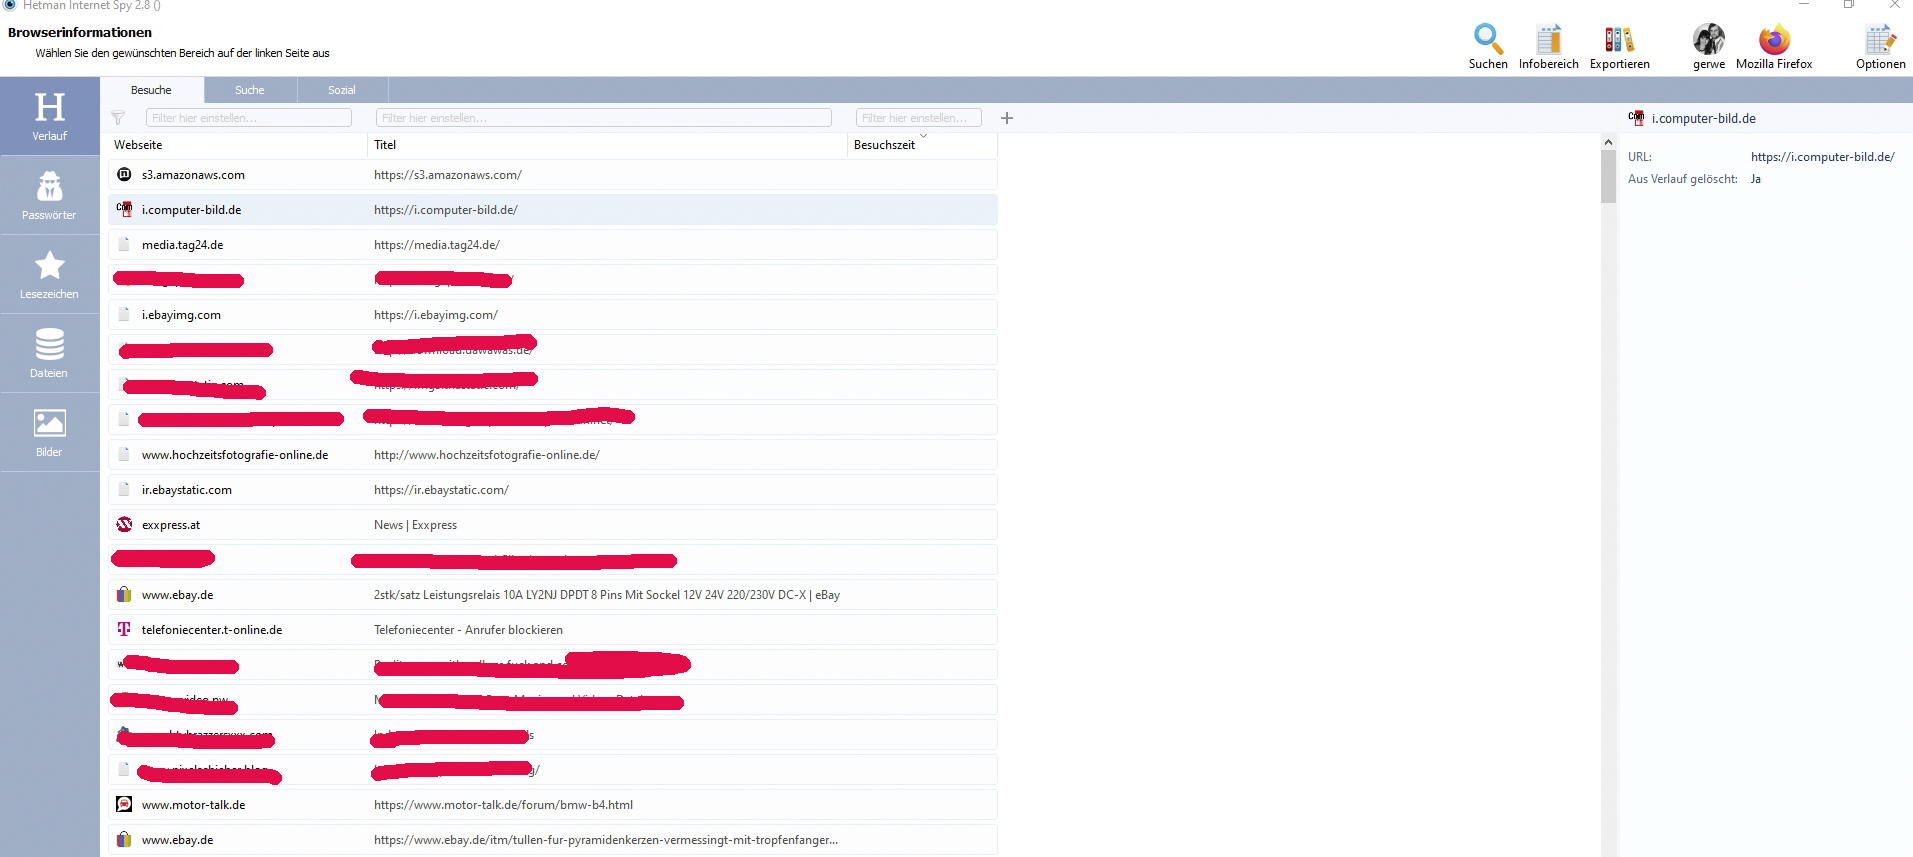Select the i.computer-bild.de website cell
The image size is (1913, 857).
click(x=191, y=210)
